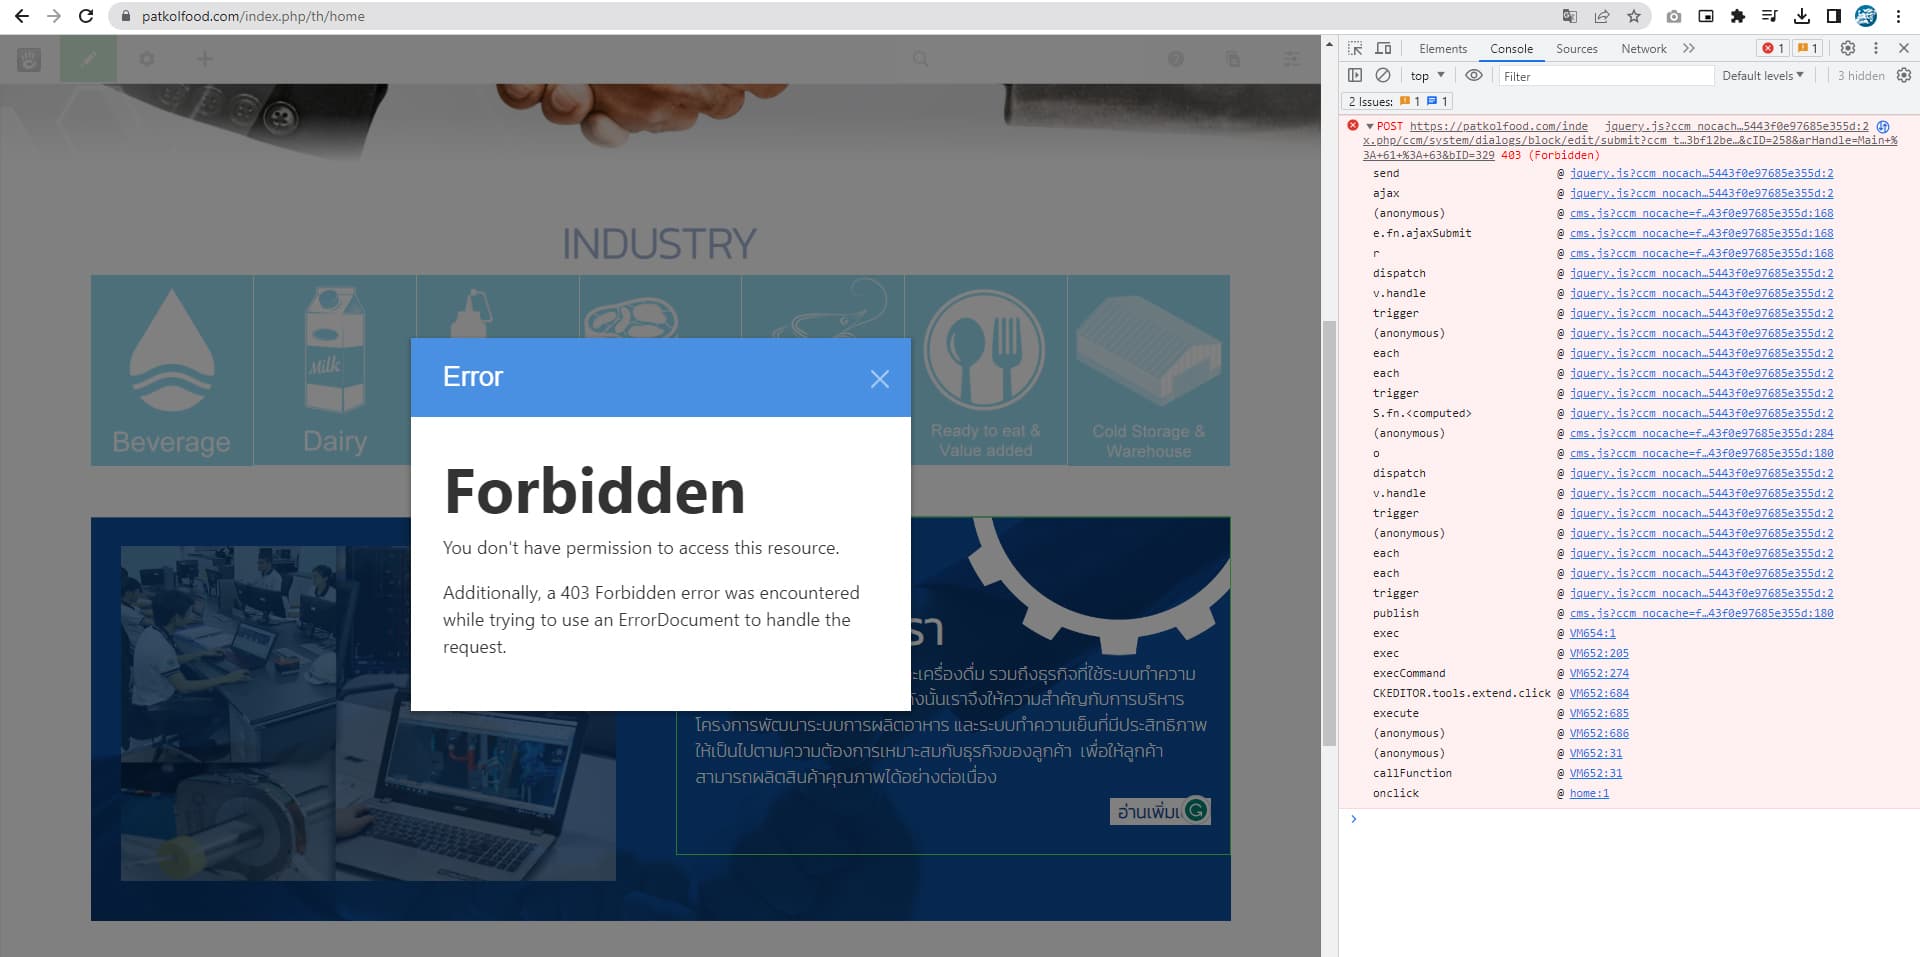Click the green edit pencil in CMS toolbar
The height and width of the screenshot is (957, 1920).
pyautogui.click(x=88, y=59)
